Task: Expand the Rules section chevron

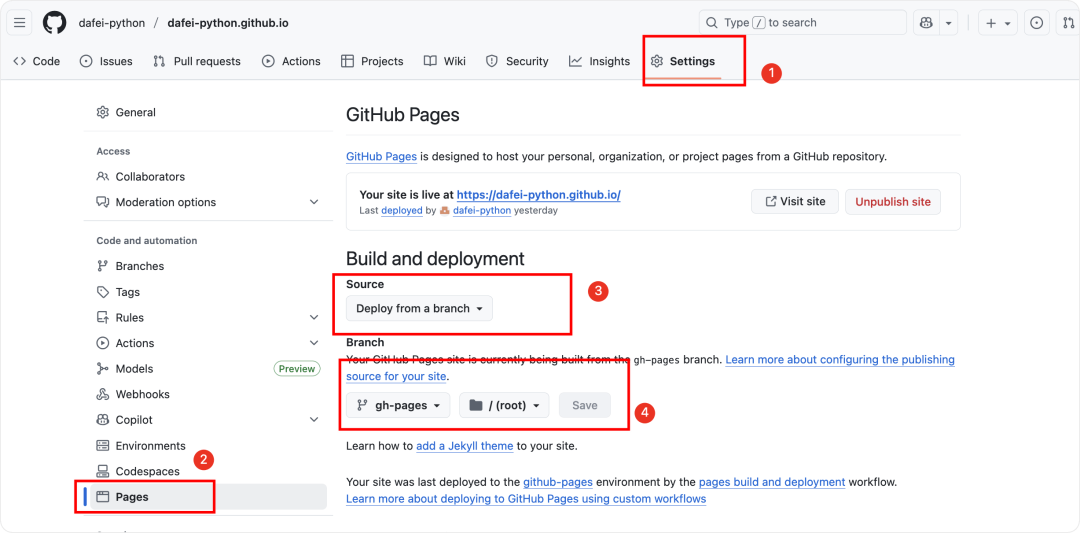Action: coord(314,317)
